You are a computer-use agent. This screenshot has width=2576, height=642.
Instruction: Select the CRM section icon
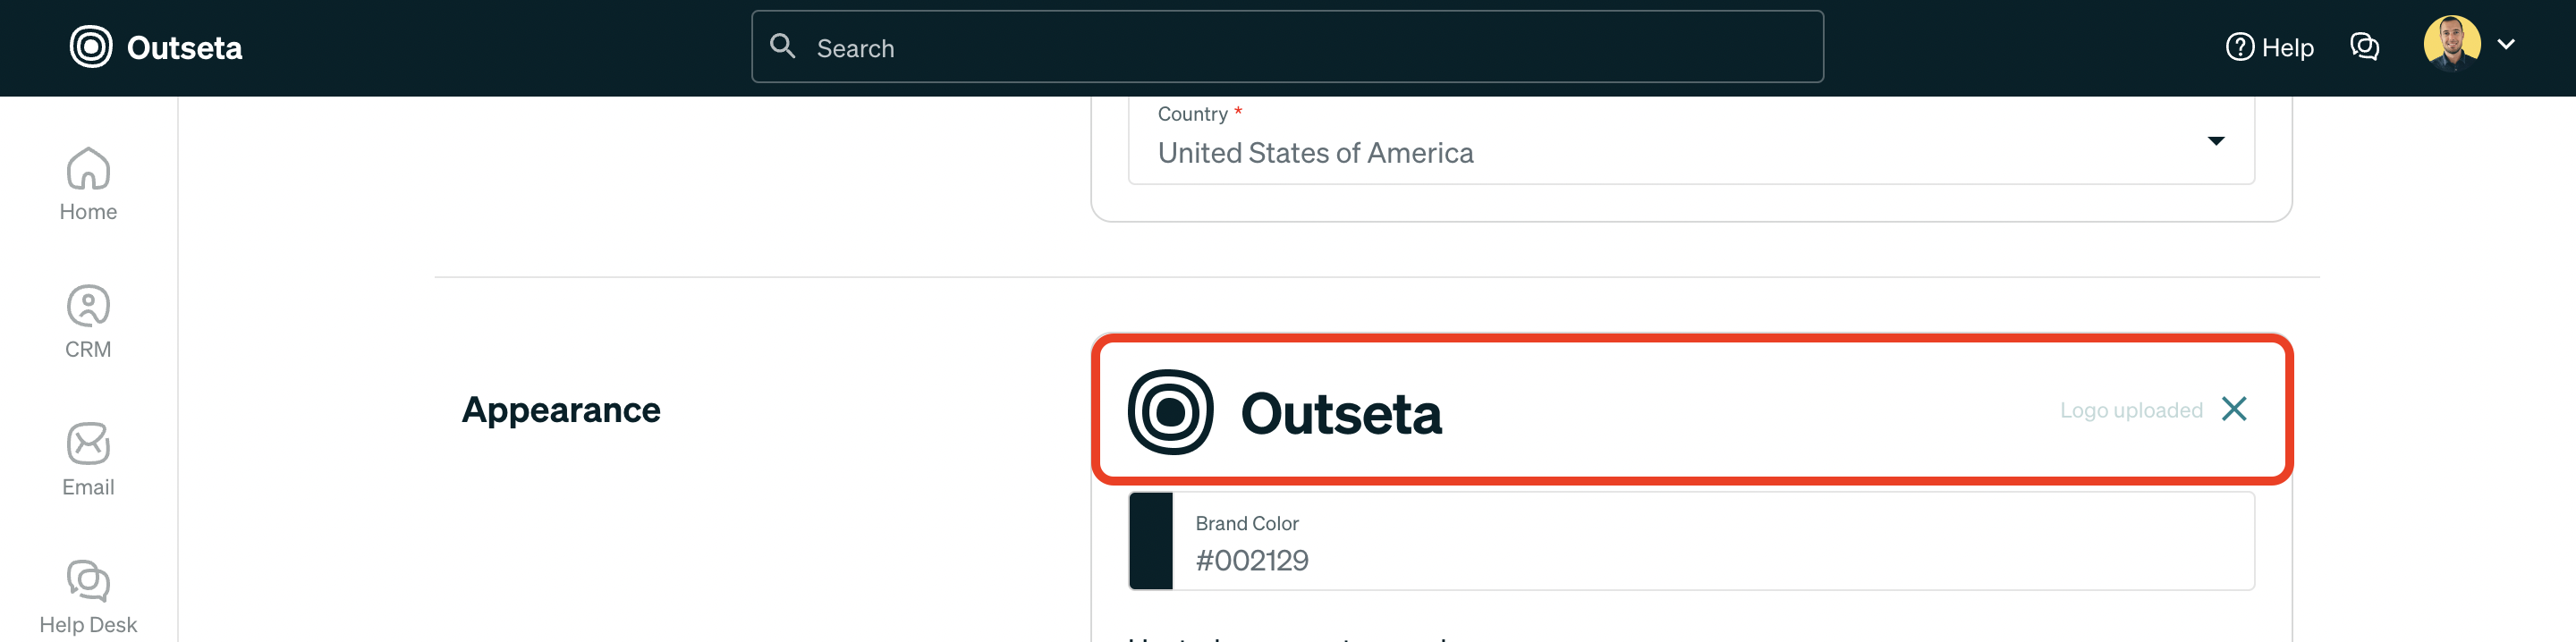point(88,320)
